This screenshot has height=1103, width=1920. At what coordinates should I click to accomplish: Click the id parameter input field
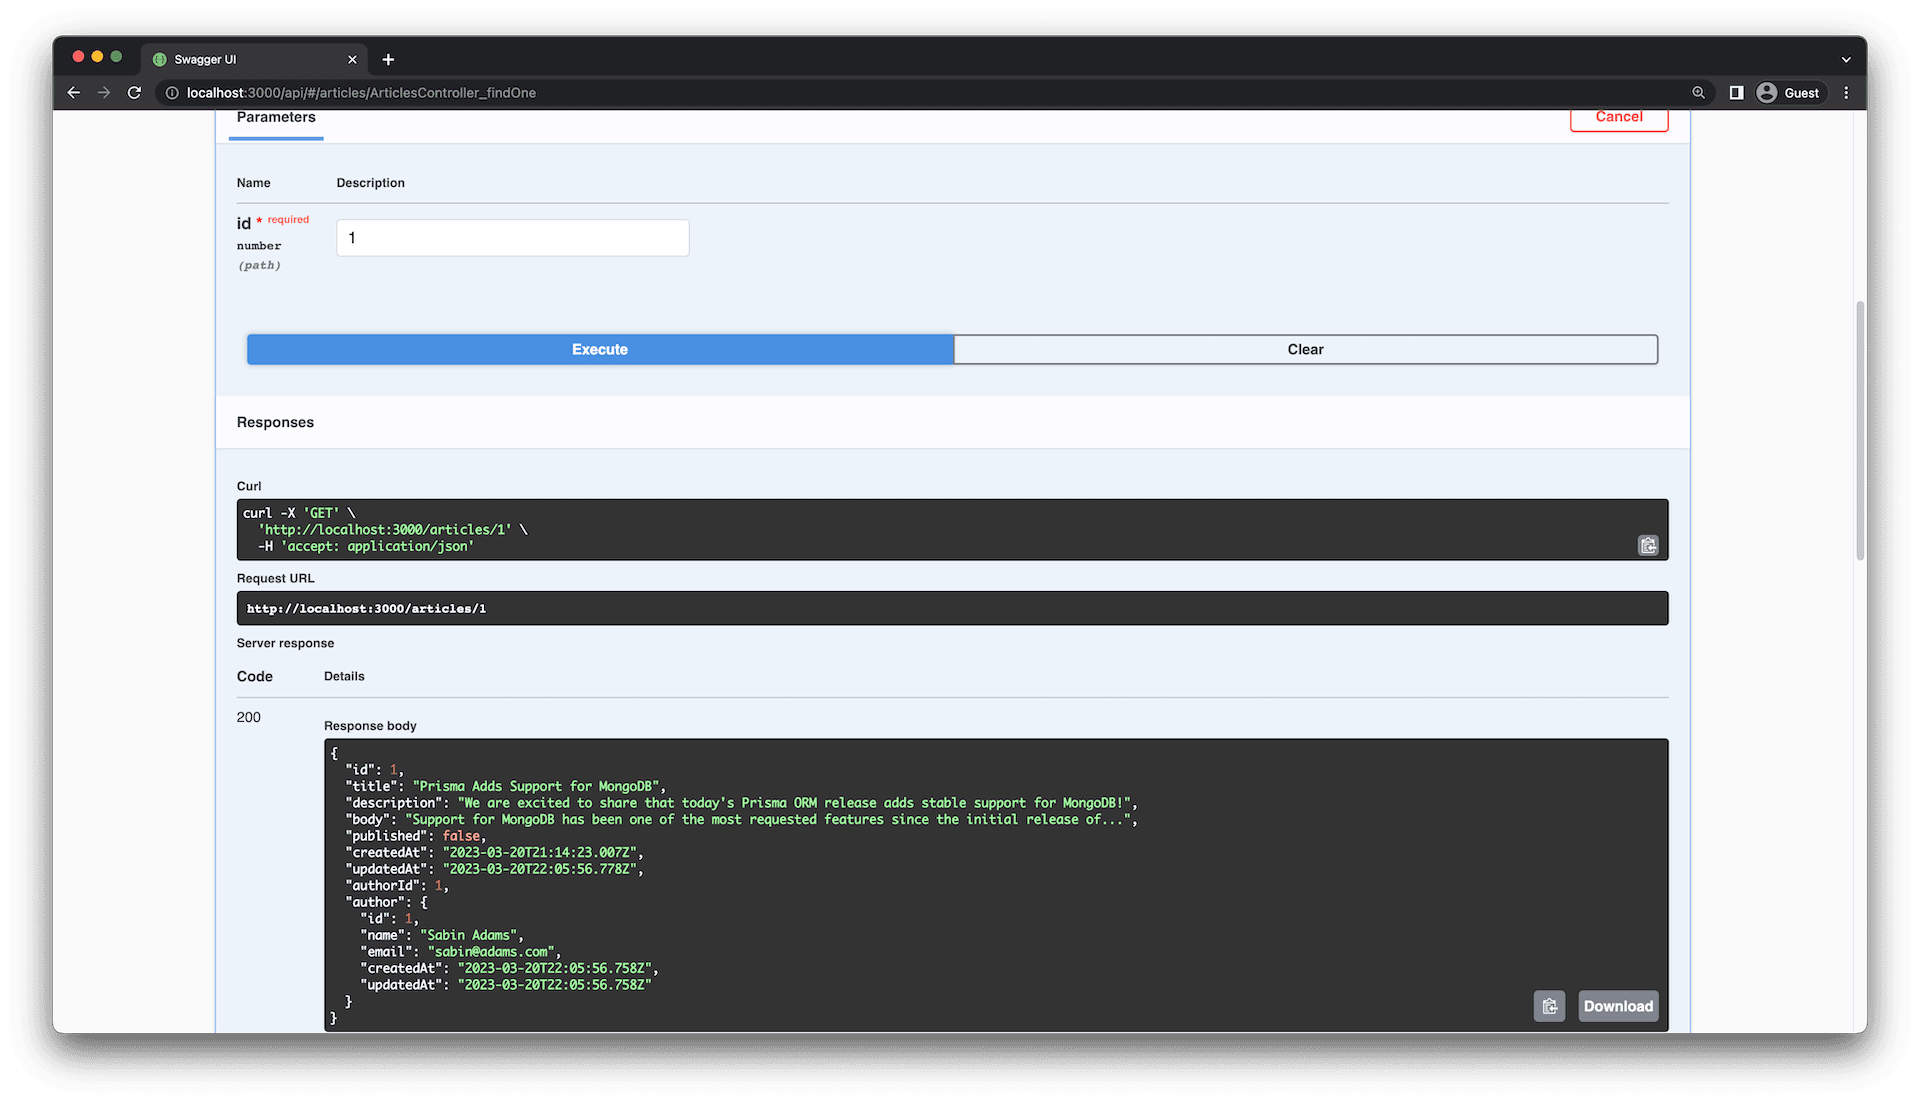(512, 238)
